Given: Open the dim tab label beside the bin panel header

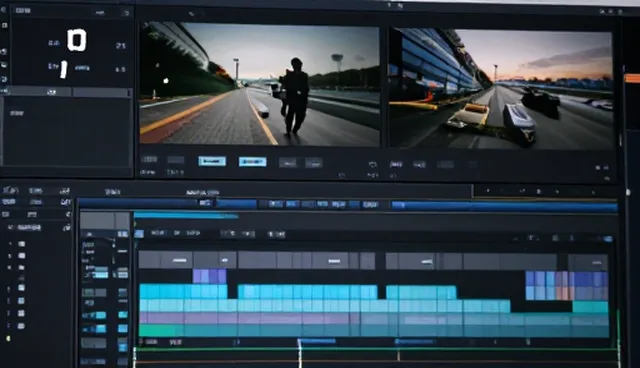Looking at the screenshot, I should point(100,13).
